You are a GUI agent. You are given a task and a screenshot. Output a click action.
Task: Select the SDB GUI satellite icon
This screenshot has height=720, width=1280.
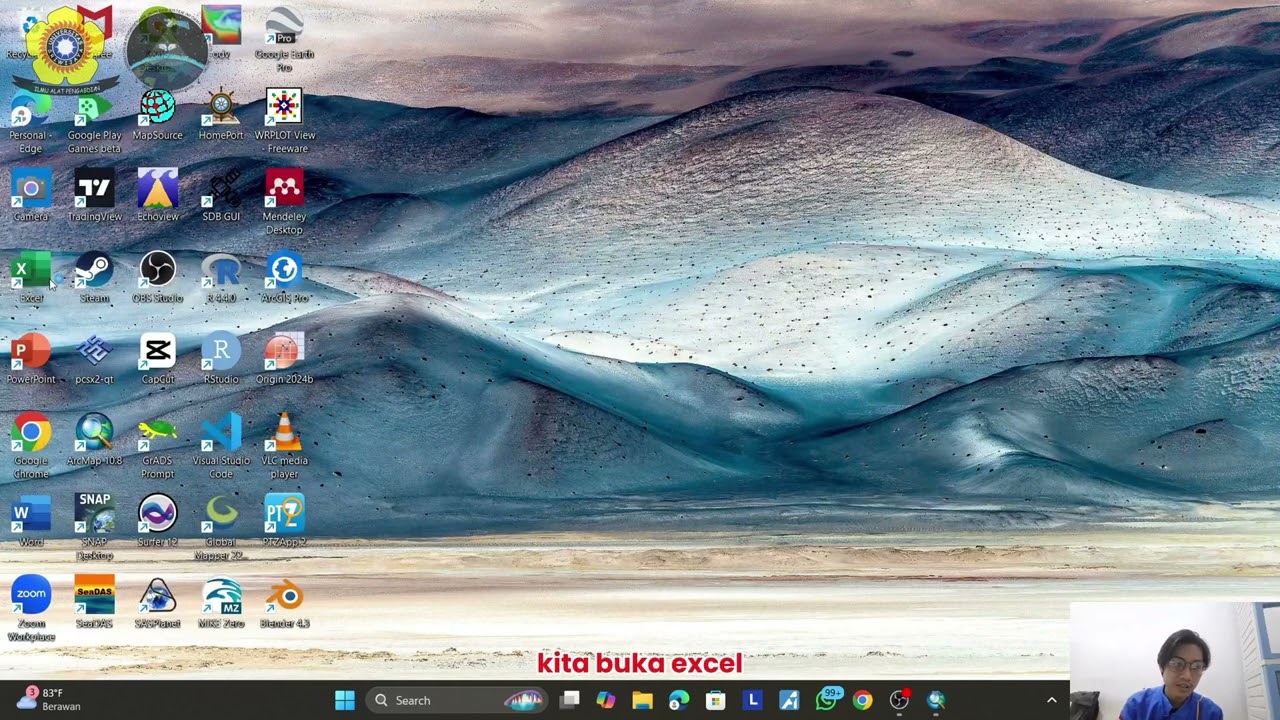[221, 196]
